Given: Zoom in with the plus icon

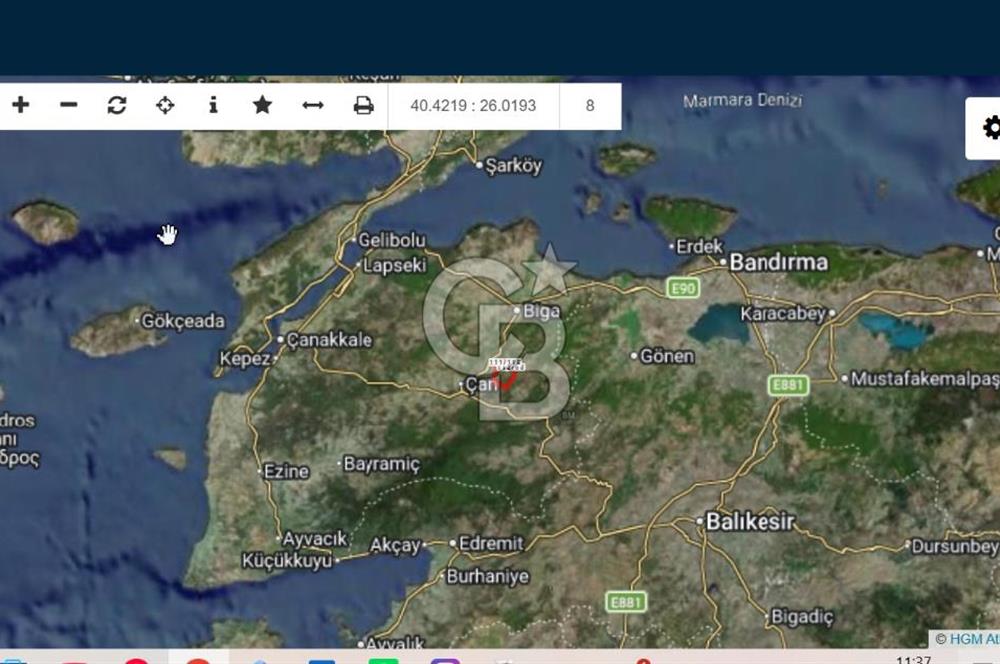Looking at the screenshot, I should 21,105.
